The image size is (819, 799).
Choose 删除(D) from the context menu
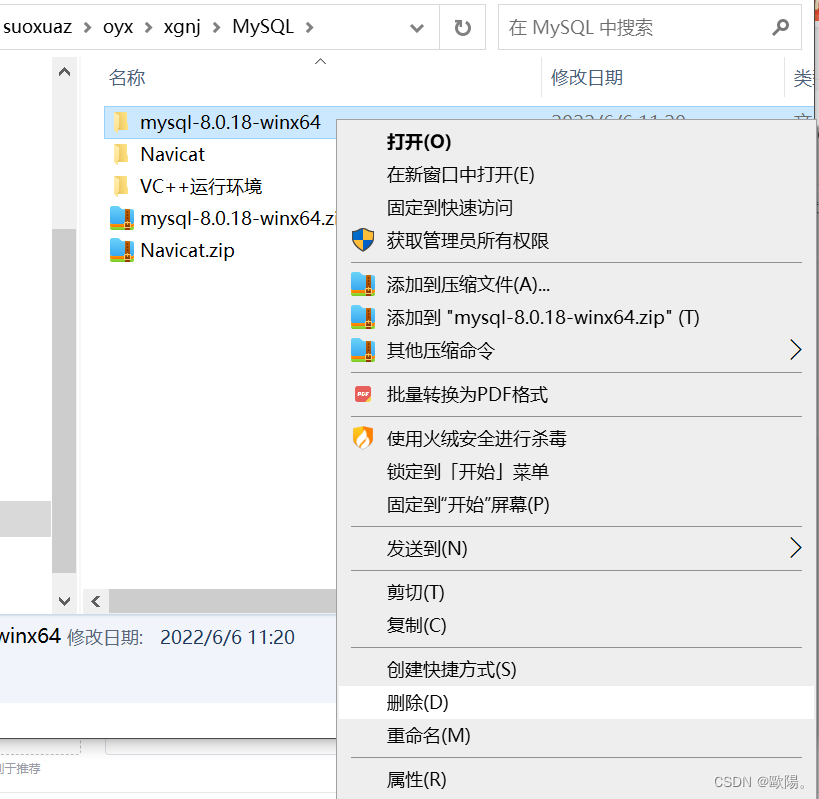[x=576, y=702]
